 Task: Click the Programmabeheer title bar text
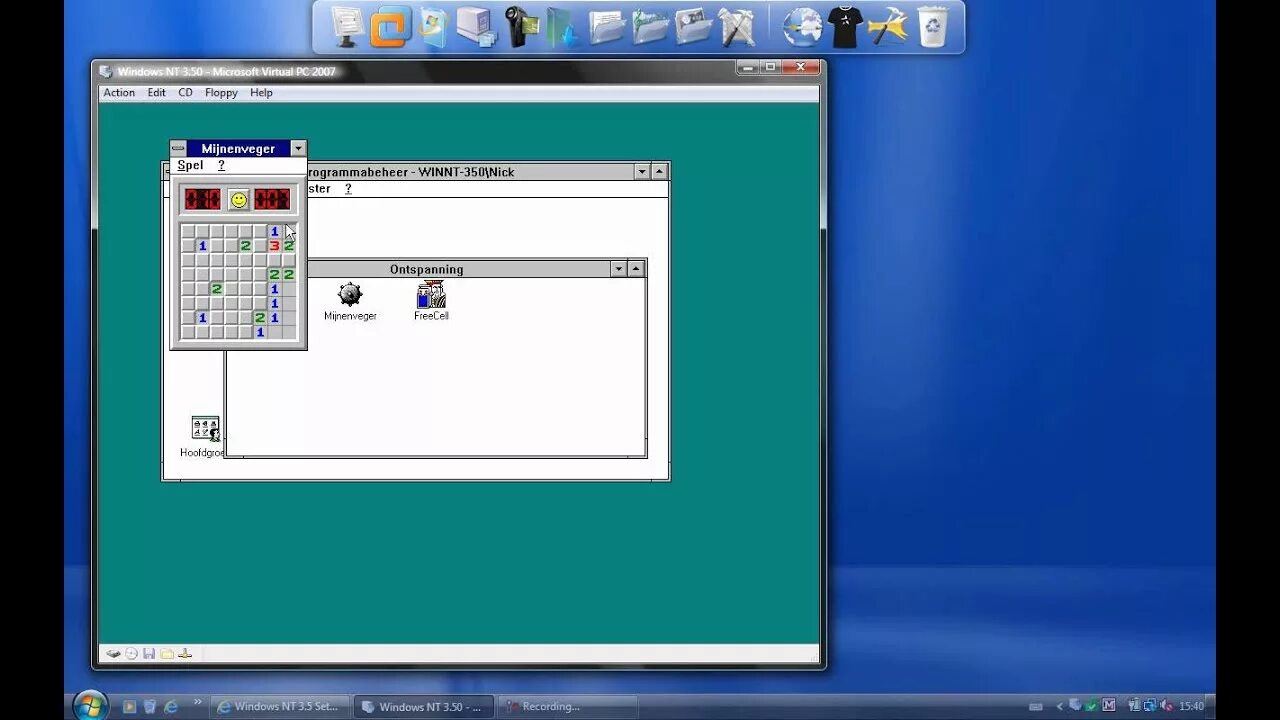(411, 172)
